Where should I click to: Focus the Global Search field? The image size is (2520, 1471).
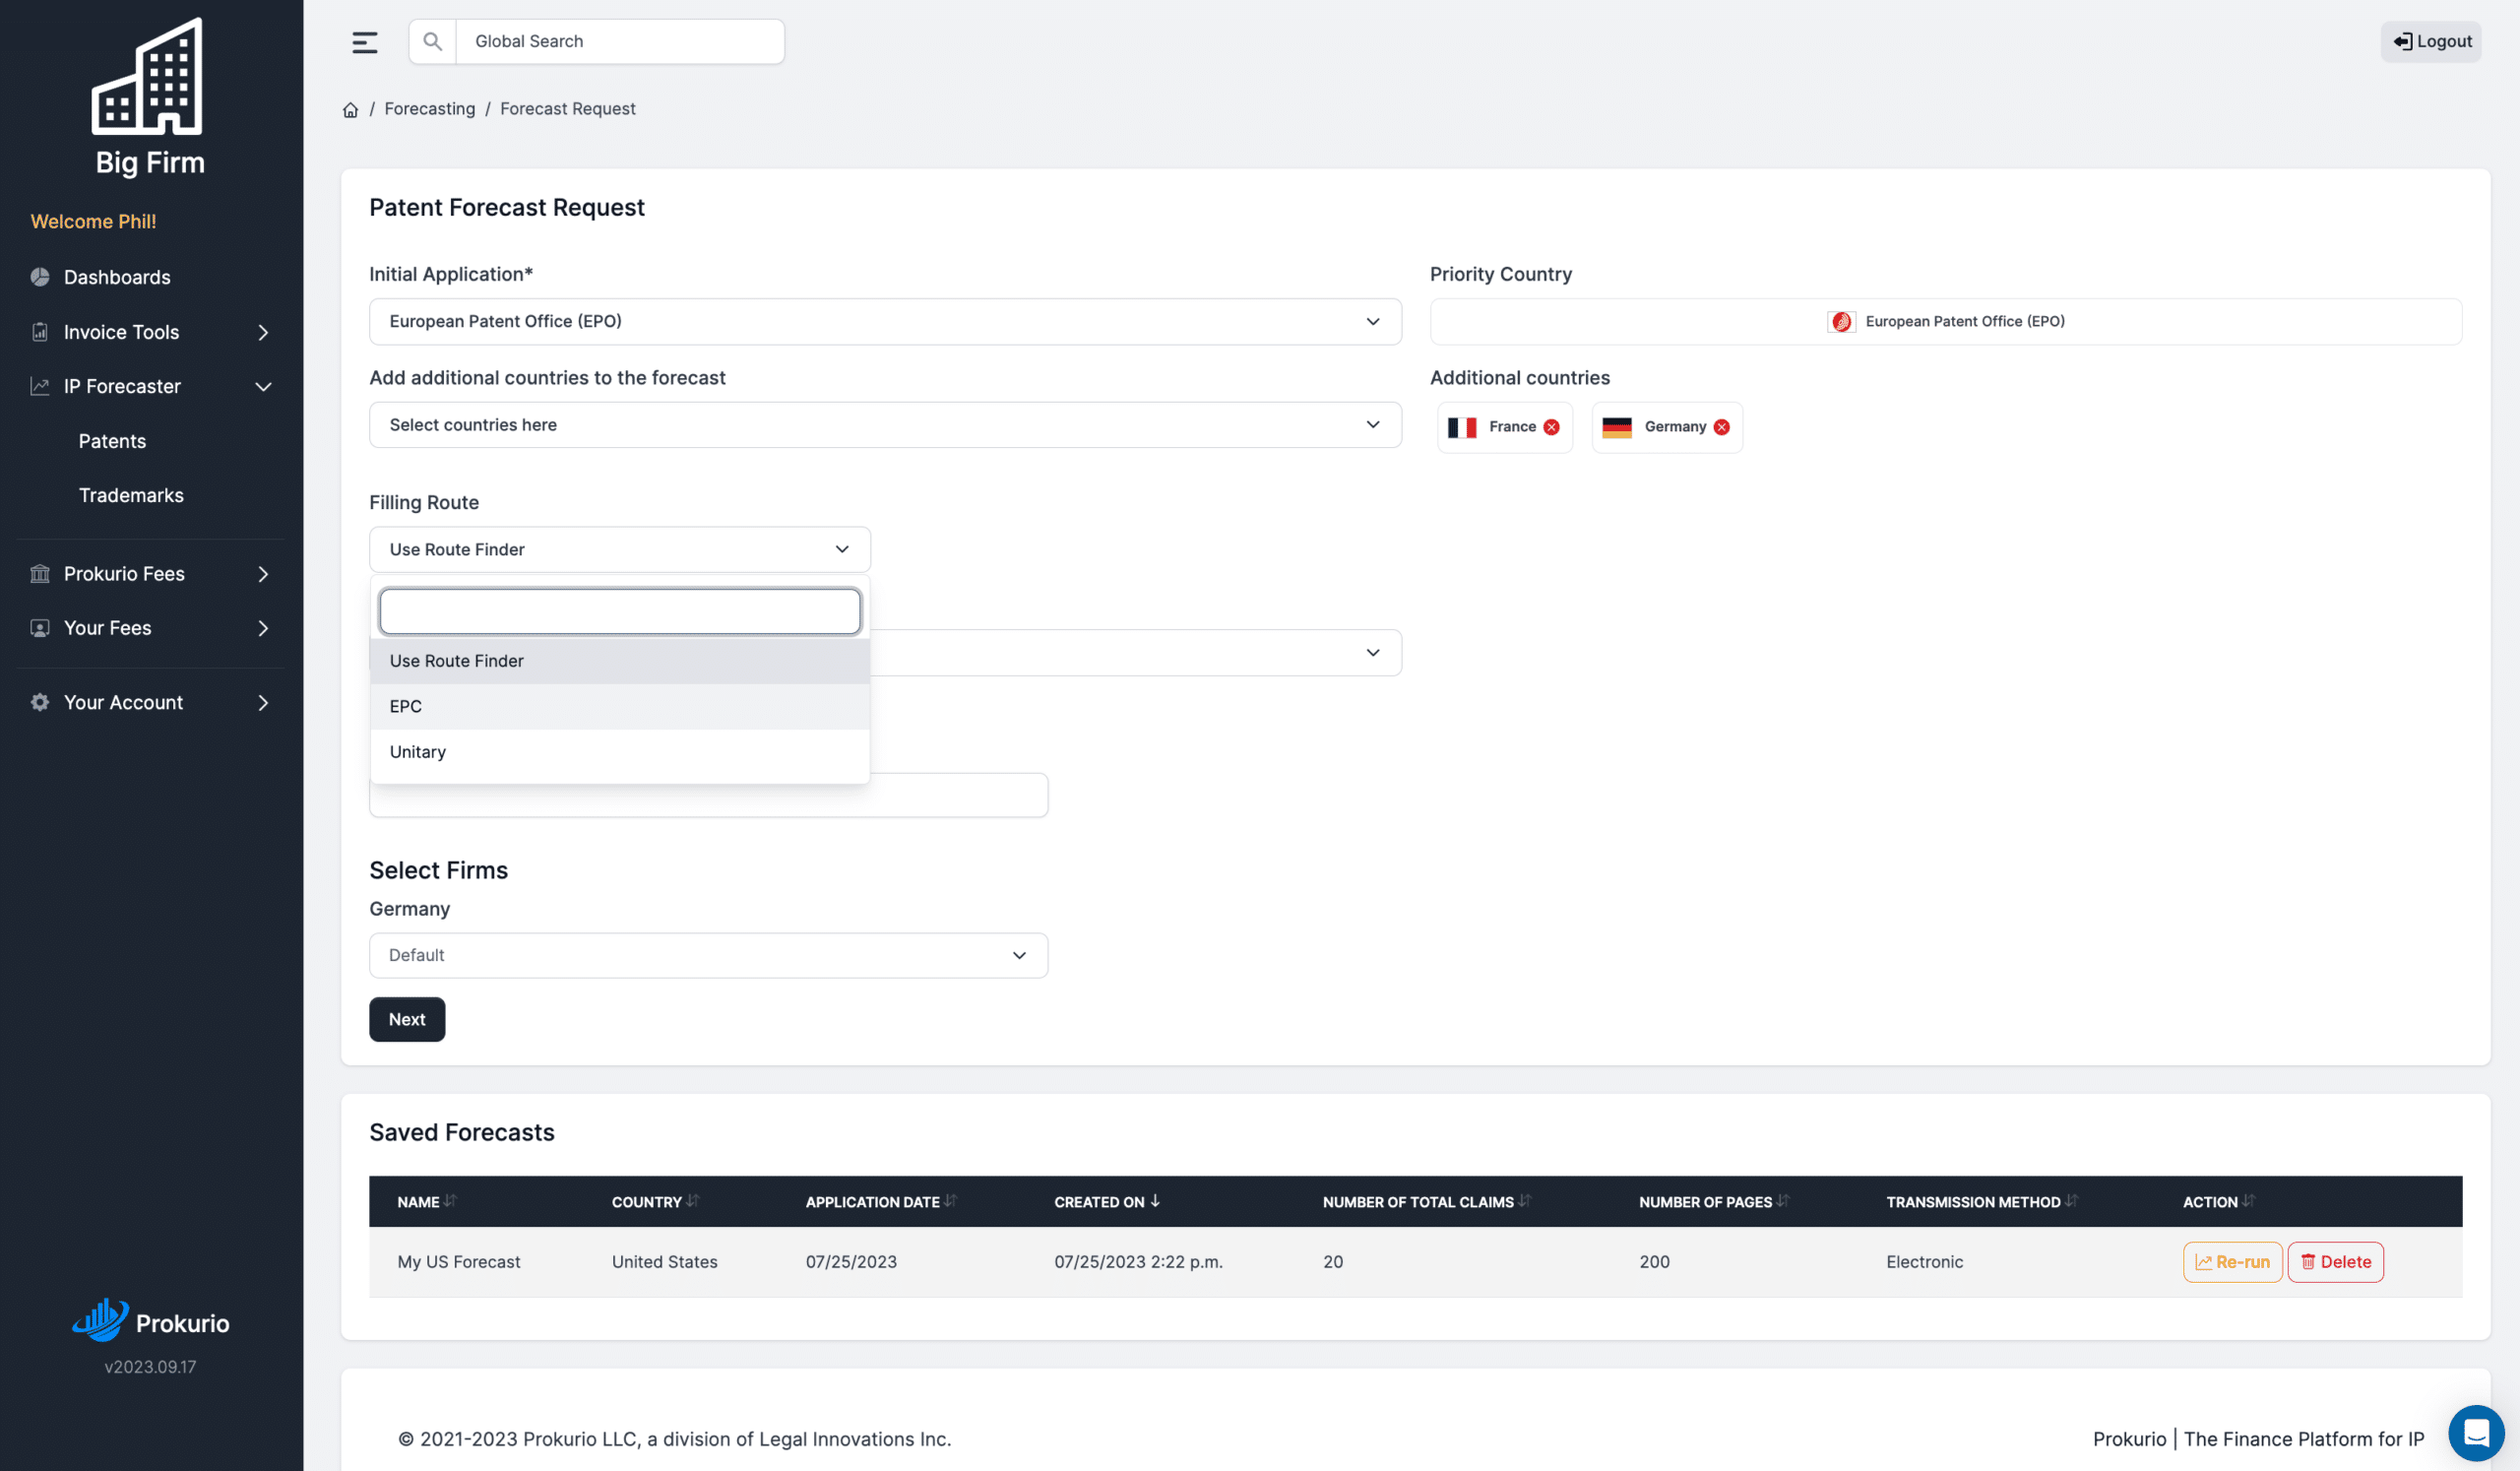point(619,42)
